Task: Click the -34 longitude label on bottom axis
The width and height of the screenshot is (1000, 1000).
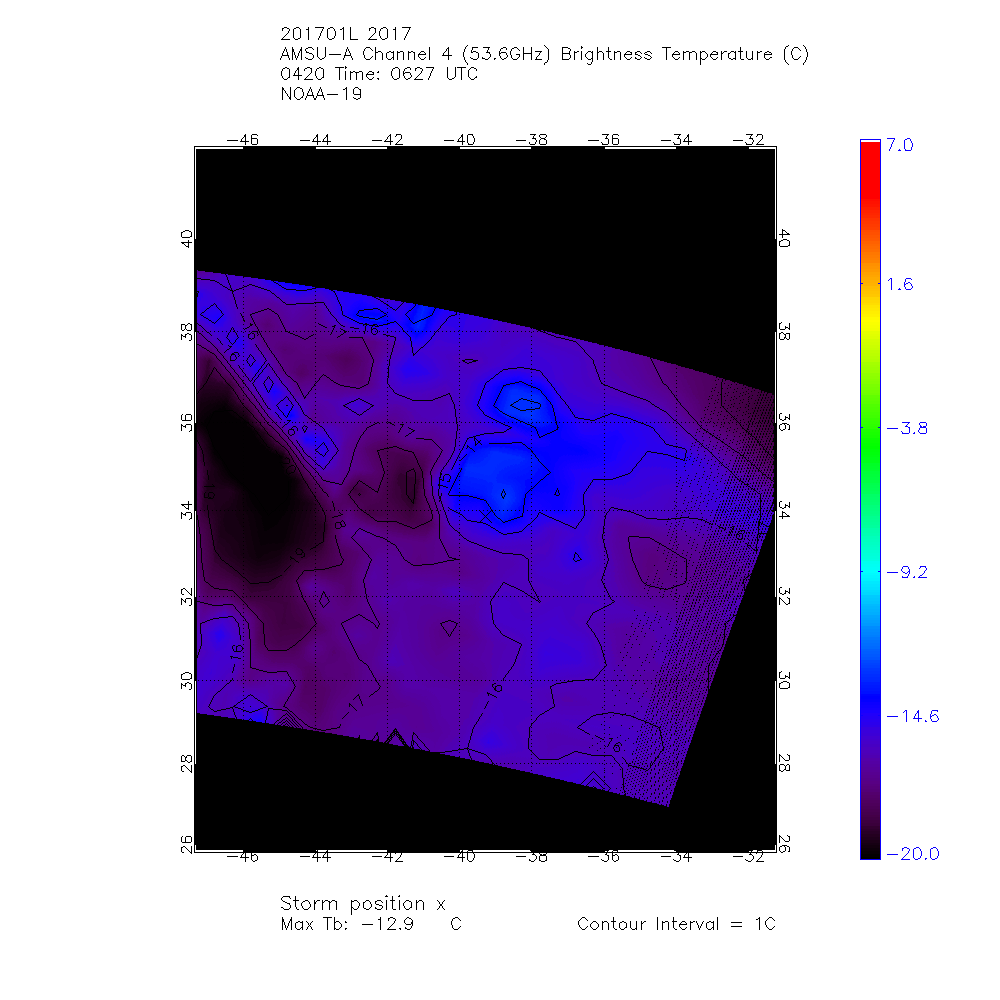Action: 678,857
